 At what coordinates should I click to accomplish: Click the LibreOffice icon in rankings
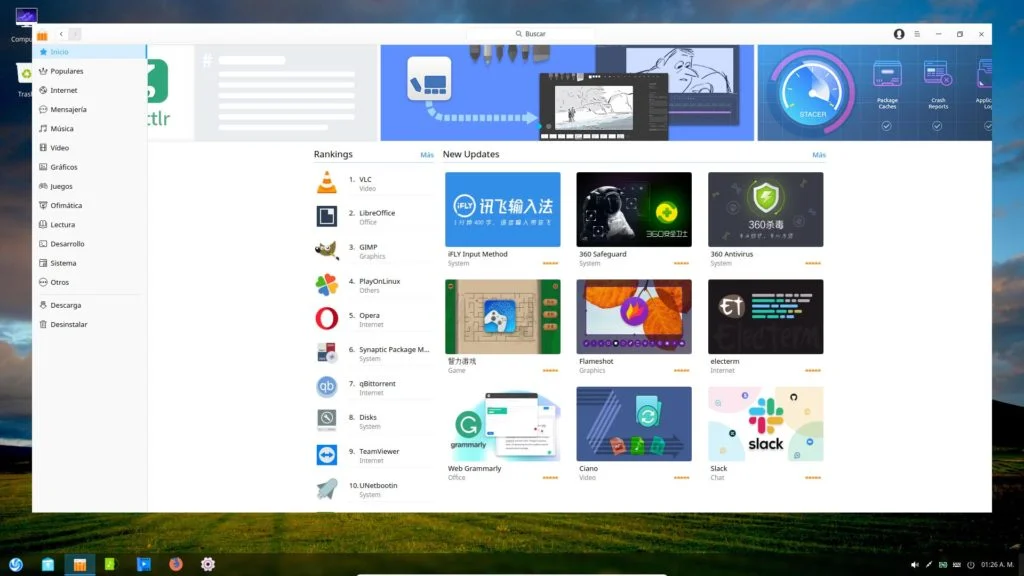[327, 216]
